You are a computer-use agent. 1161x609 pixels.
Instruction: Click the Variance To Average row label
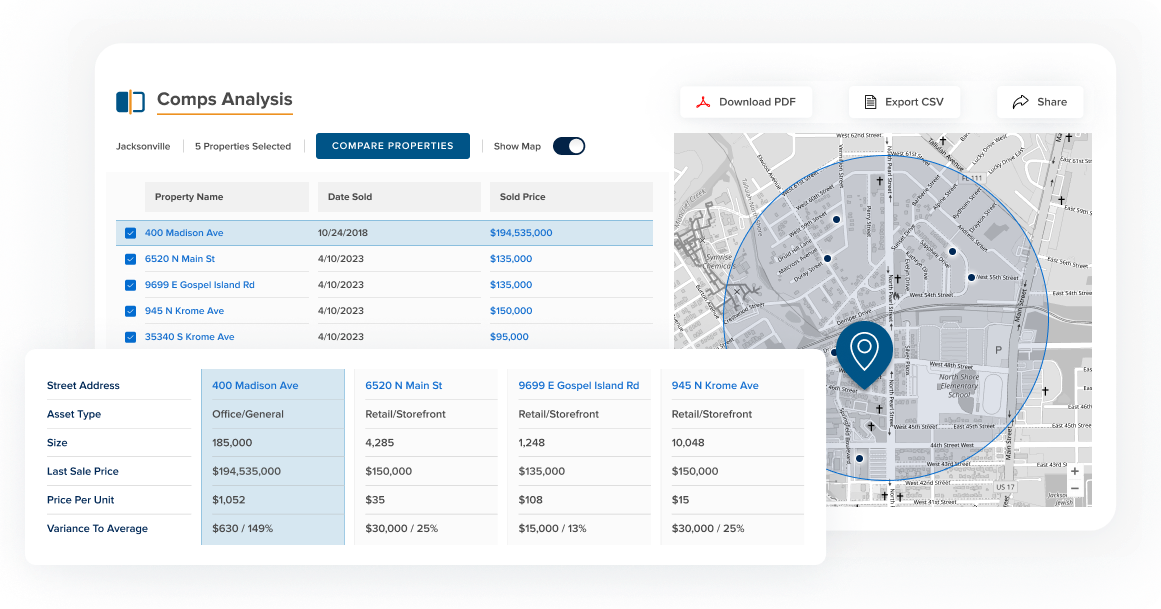click(97, 528)
